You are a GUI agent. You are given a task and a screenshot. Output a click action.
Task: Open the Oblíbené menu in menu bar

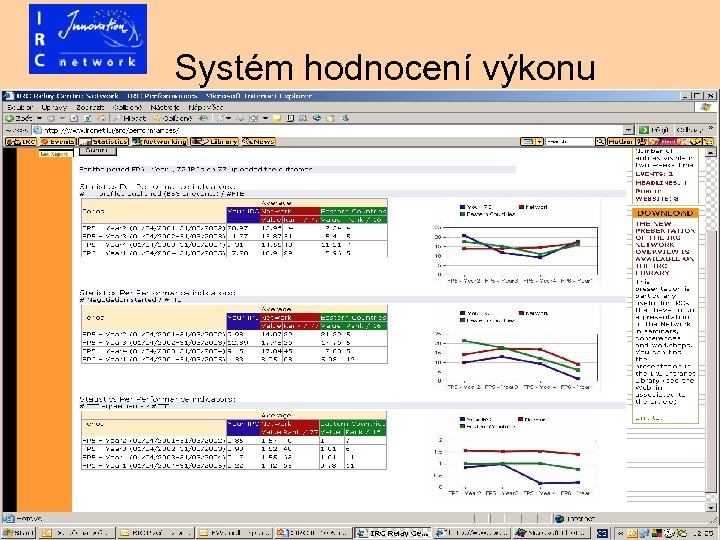[x=127, y=107]
